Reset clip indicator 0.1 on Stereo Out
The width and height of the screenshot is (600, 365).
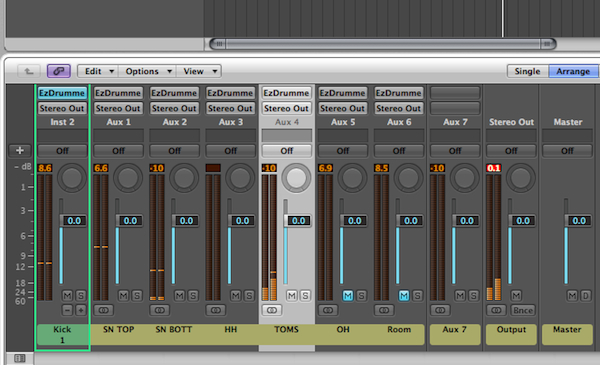[x=494, y=168]
